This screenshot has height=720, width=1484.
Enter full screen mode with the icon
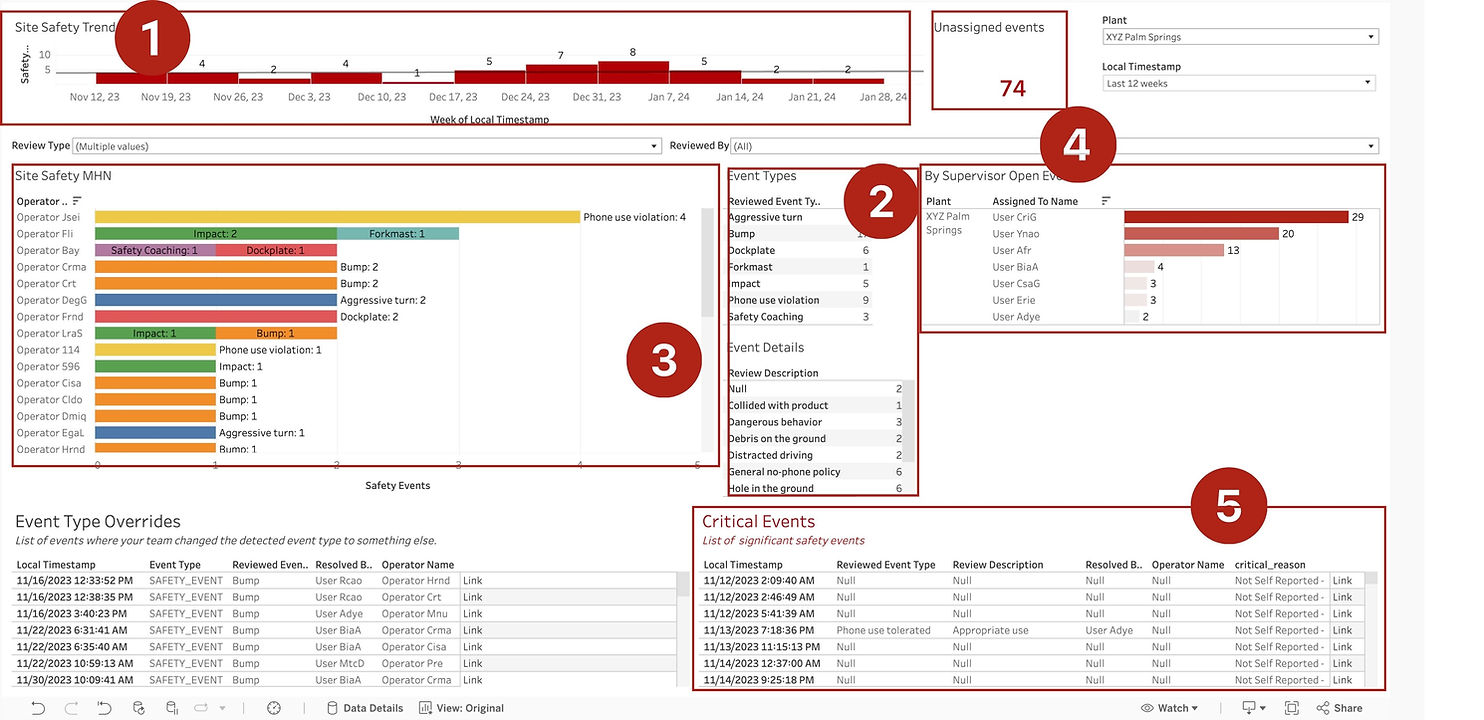(x=1292, y=708)
